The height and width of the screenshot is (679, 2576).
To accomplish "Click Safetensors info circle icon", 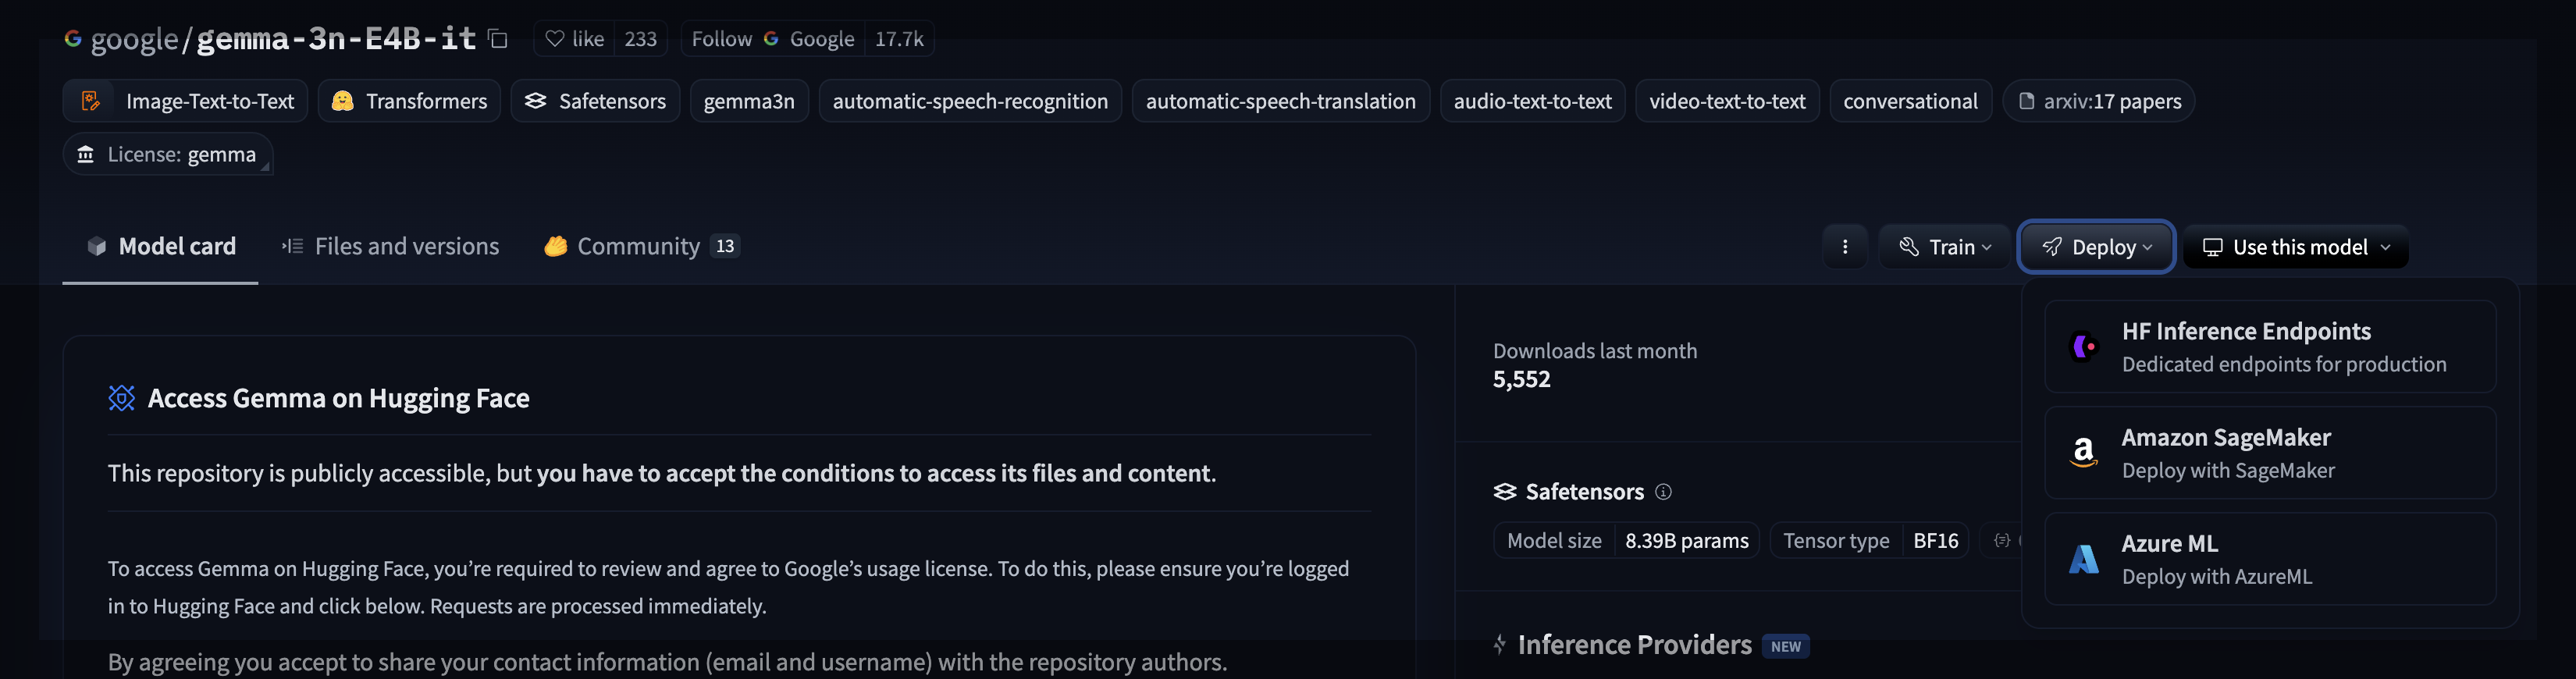I will pyautogui.click(x=1663, y=492).
